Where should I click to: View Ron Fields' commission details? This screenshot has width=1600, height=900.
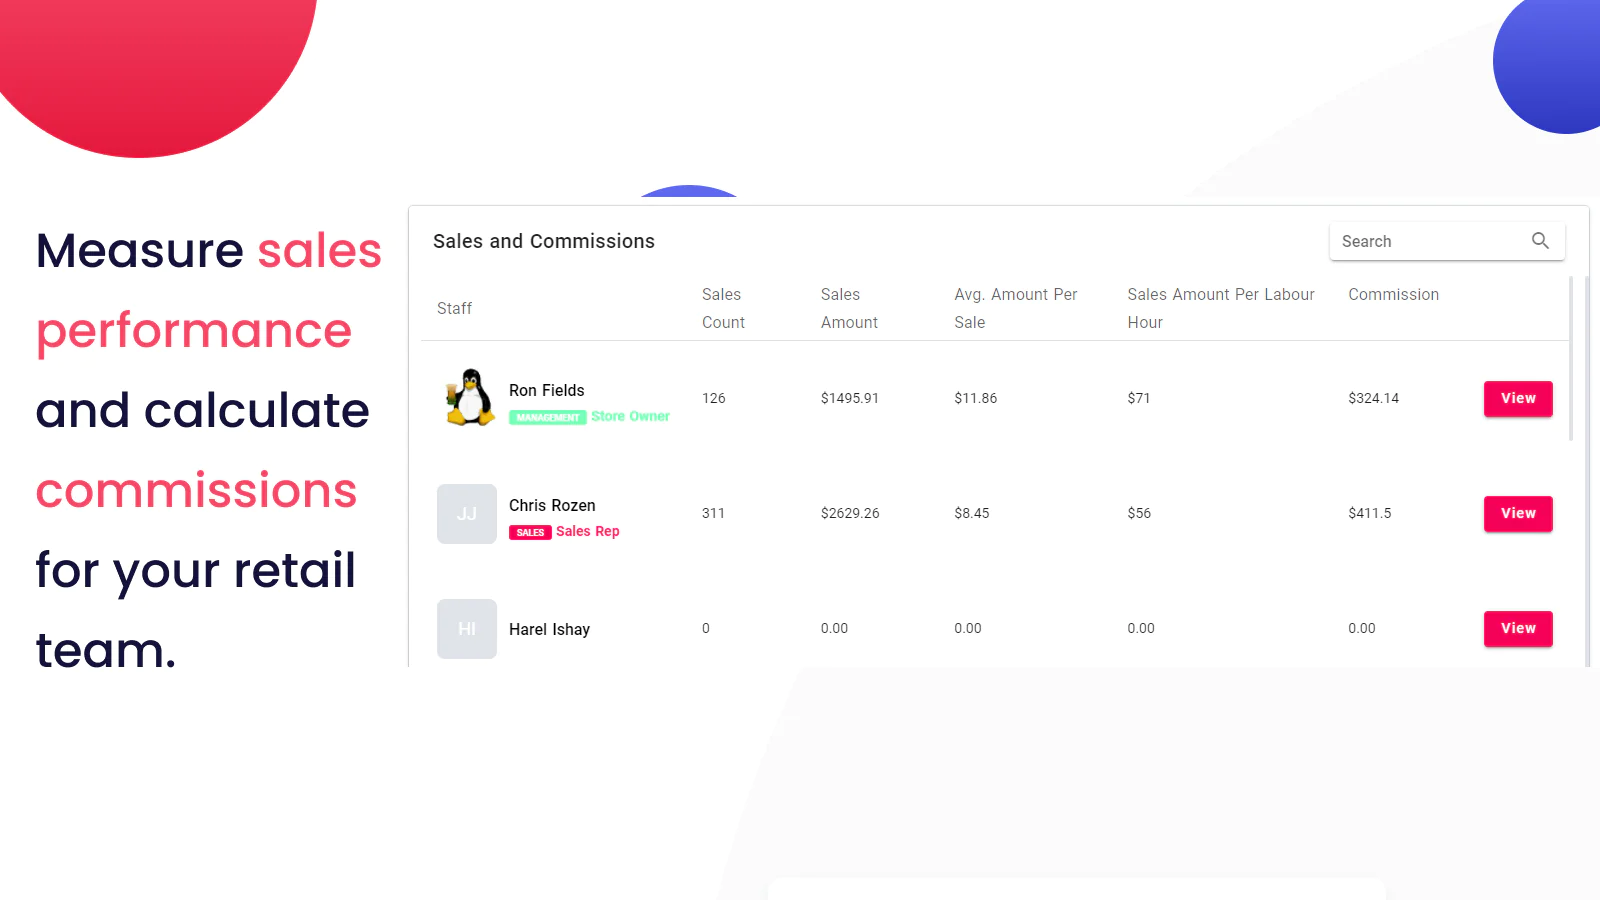coord(1517,398)
